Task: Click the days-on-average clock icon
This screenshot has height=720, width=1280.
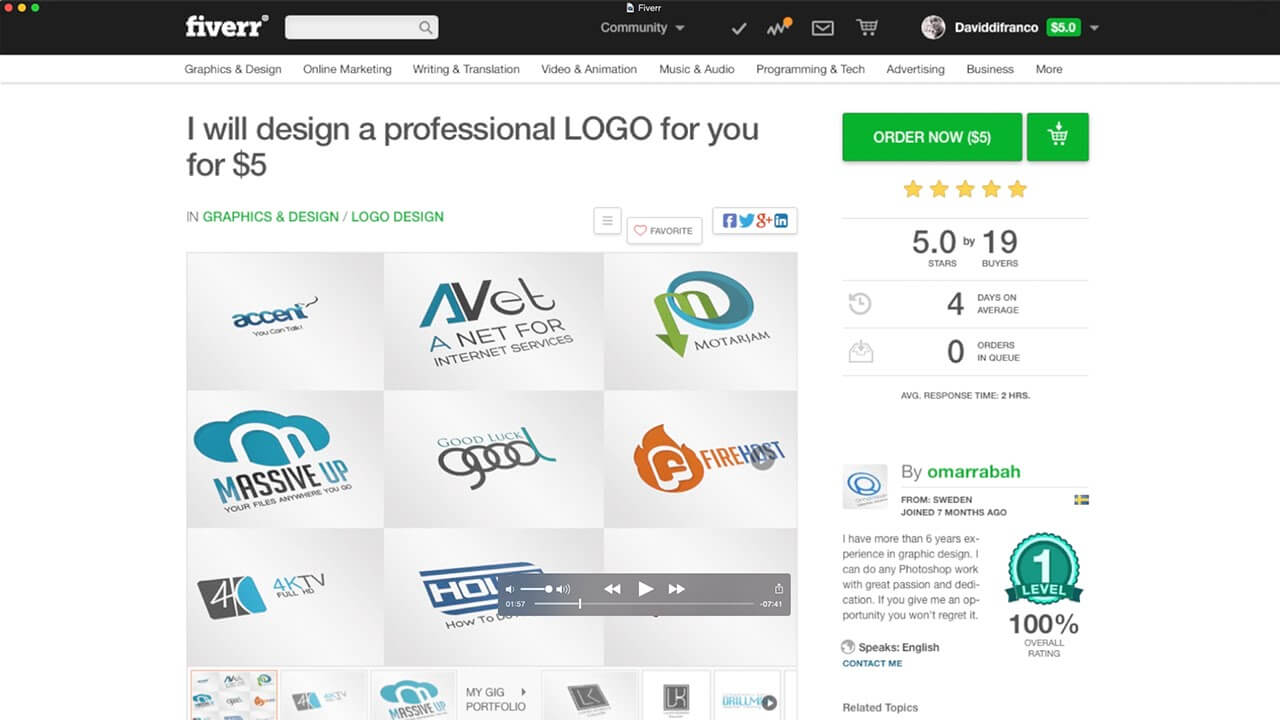Action: pos(859,304)
